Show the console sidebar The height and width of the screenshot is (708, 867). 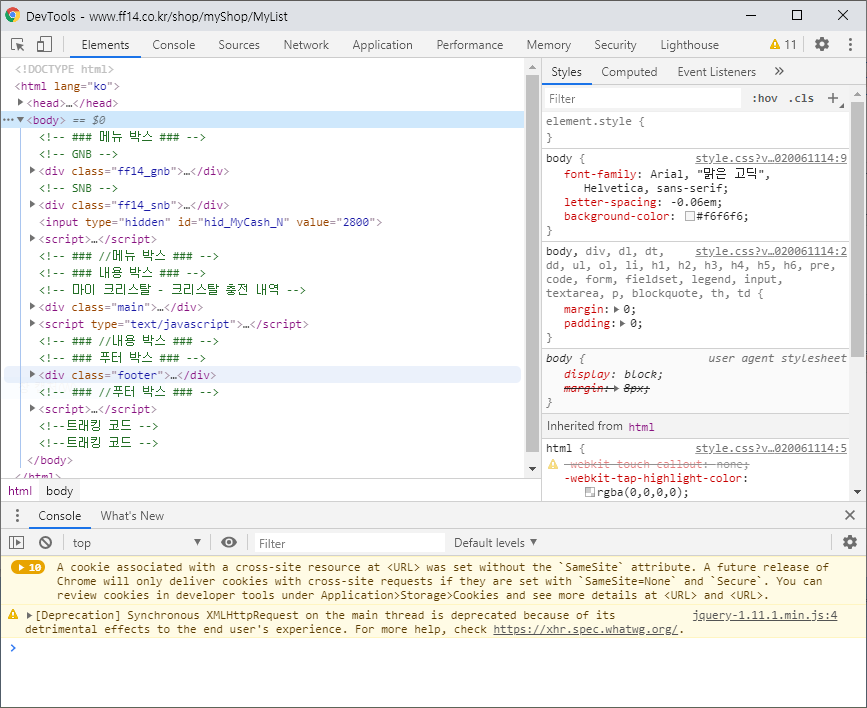[x=17, y=542]
